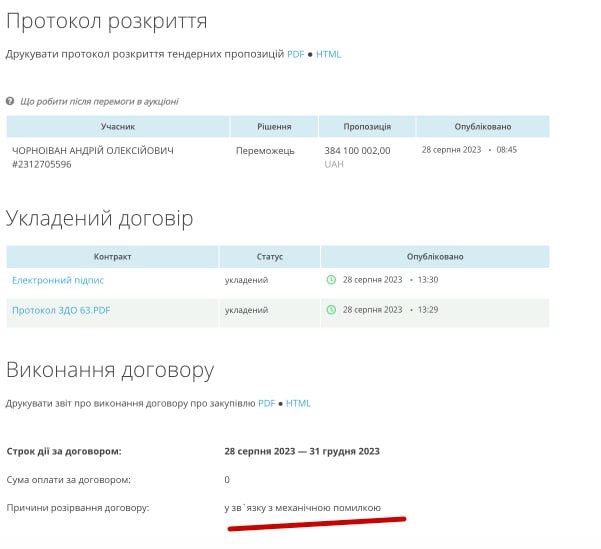Image resolution: width=601 pixels, height=549 pixels.
Task: Click clock icon beside 13:29 publication time
Action: point(331,310)
